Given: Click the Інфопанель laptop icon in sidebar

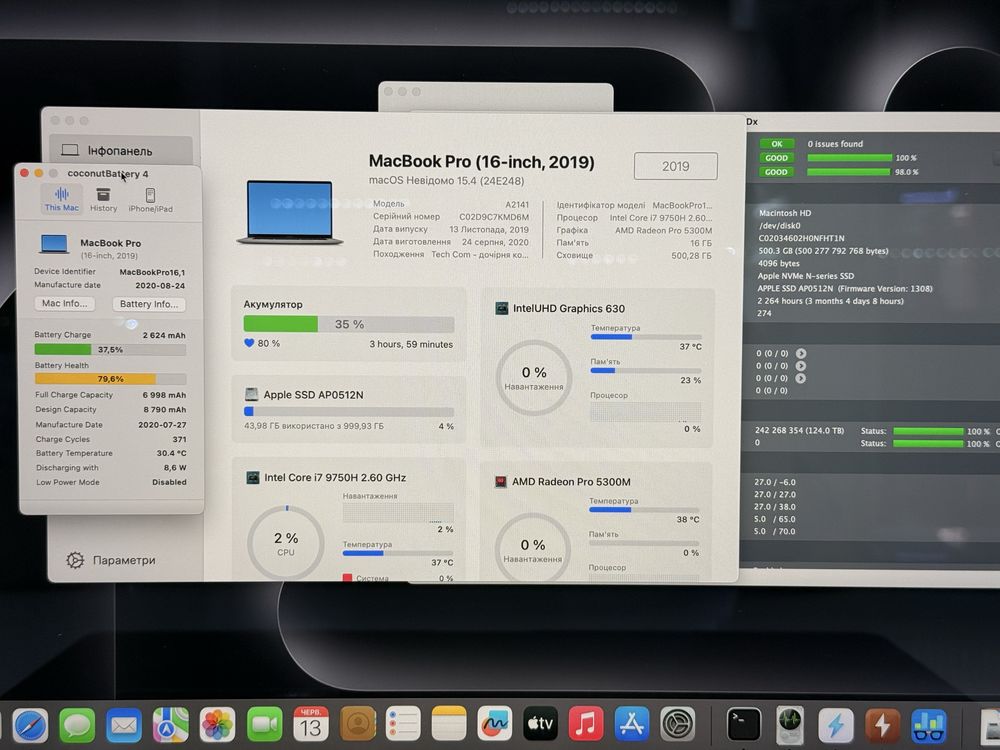Looking at the screenshot, I should [x=70, y=151].
